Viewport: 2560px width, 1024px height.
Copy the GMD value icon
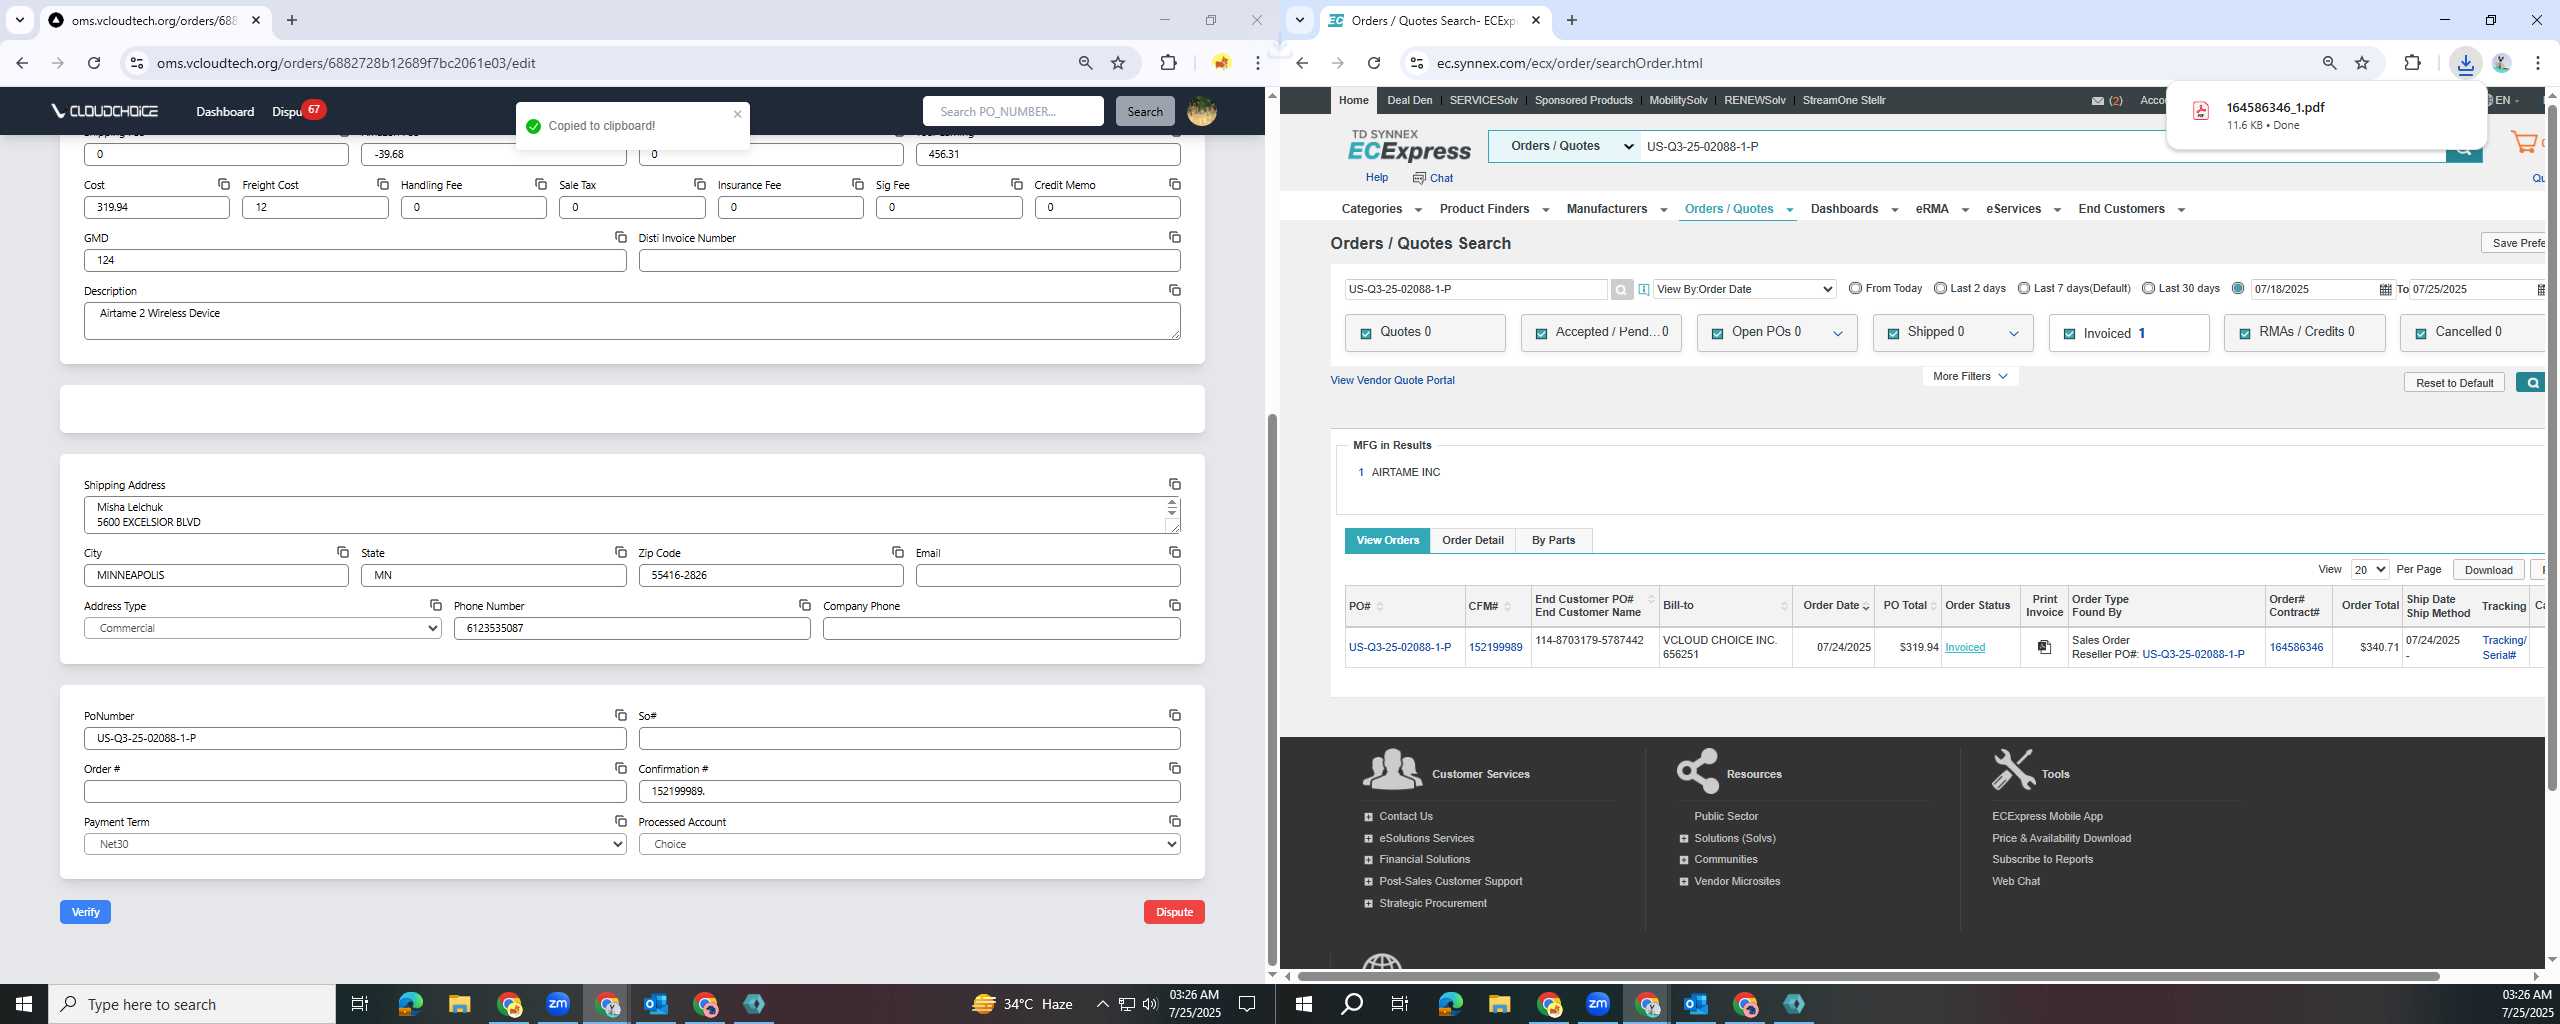pos(620,237)
